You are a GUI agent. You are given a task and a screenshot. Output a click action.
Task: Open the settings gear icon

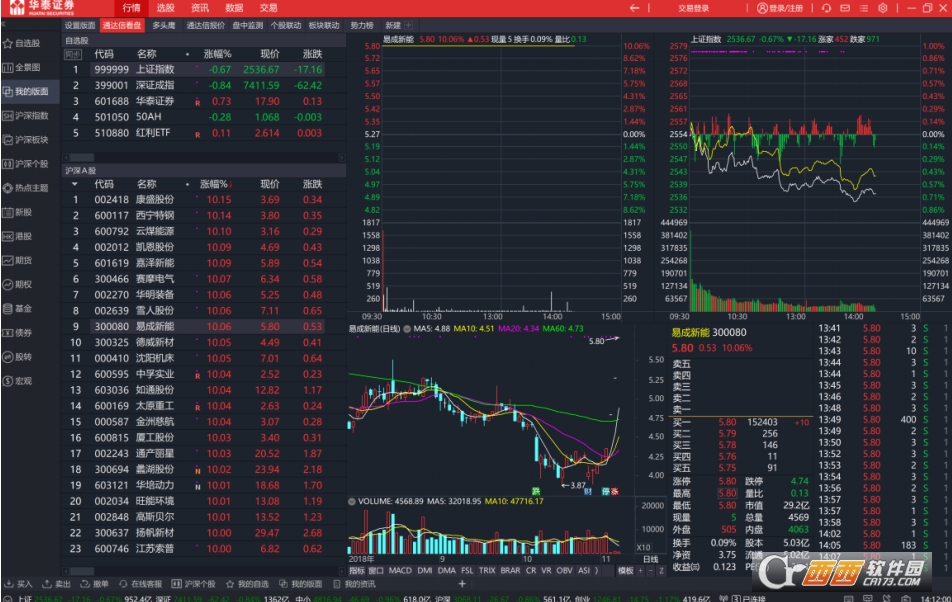point(883,8)
